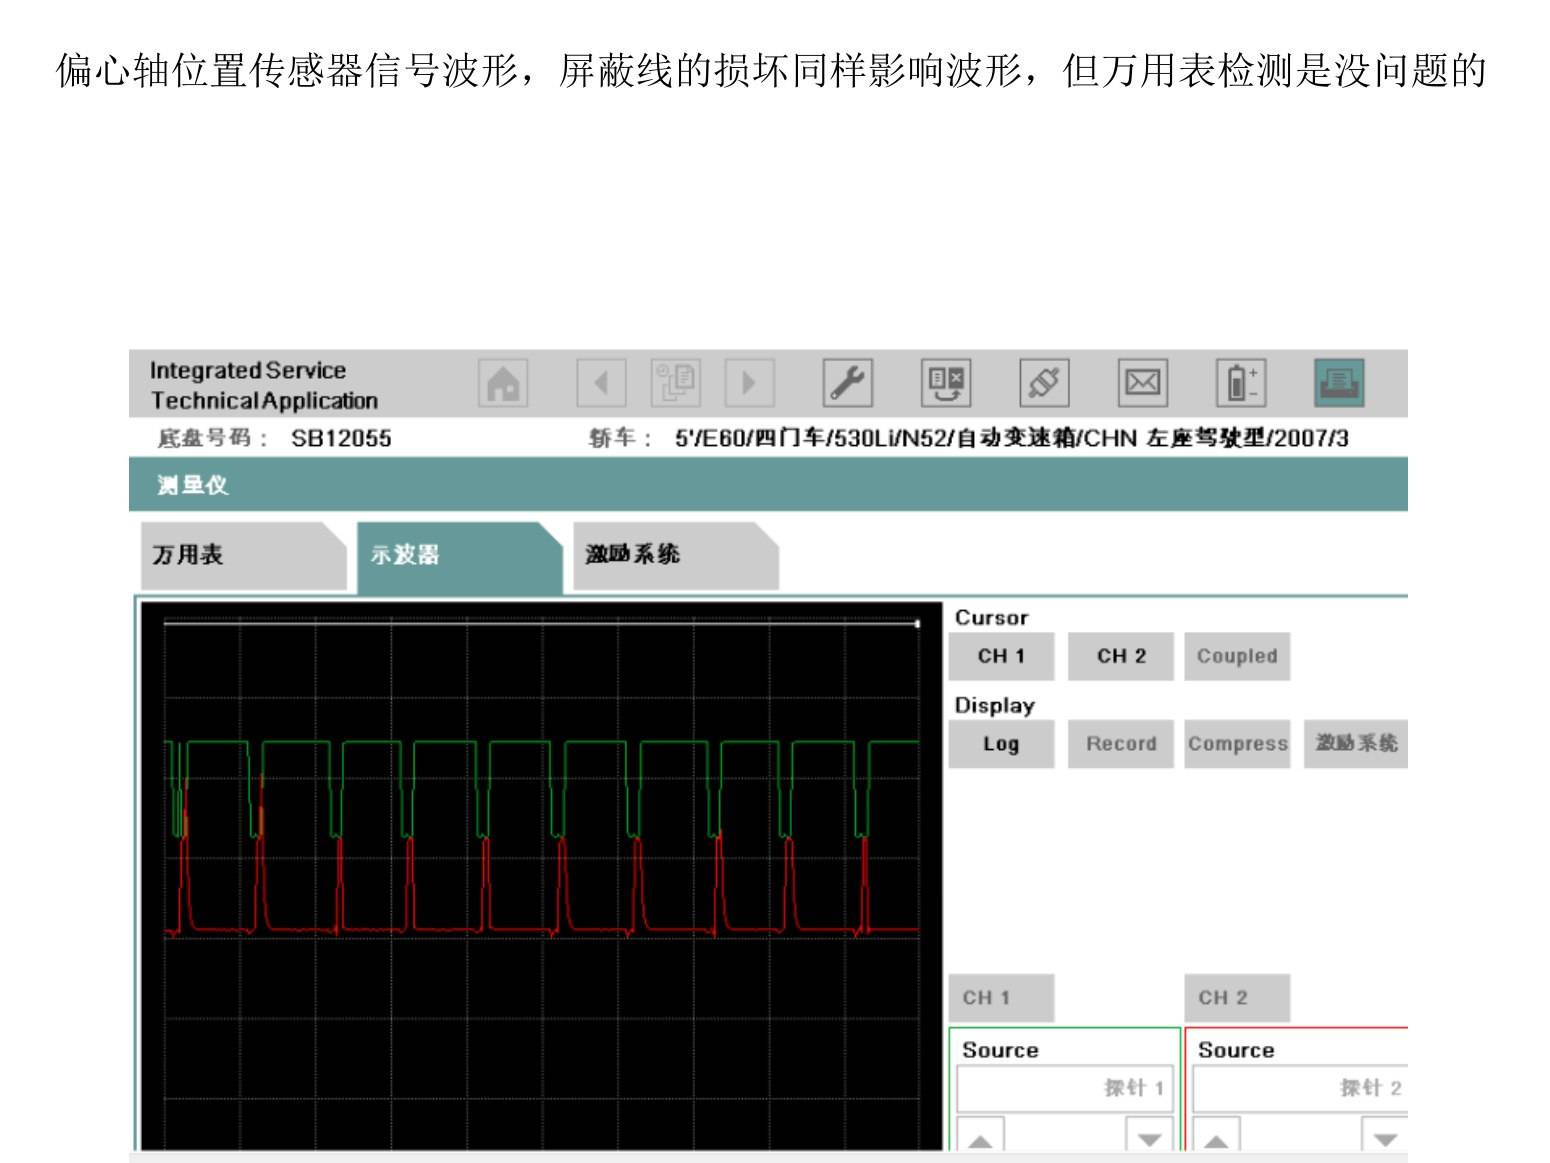Open the vehicle connection plug icon

click(x=1043, y=383)
